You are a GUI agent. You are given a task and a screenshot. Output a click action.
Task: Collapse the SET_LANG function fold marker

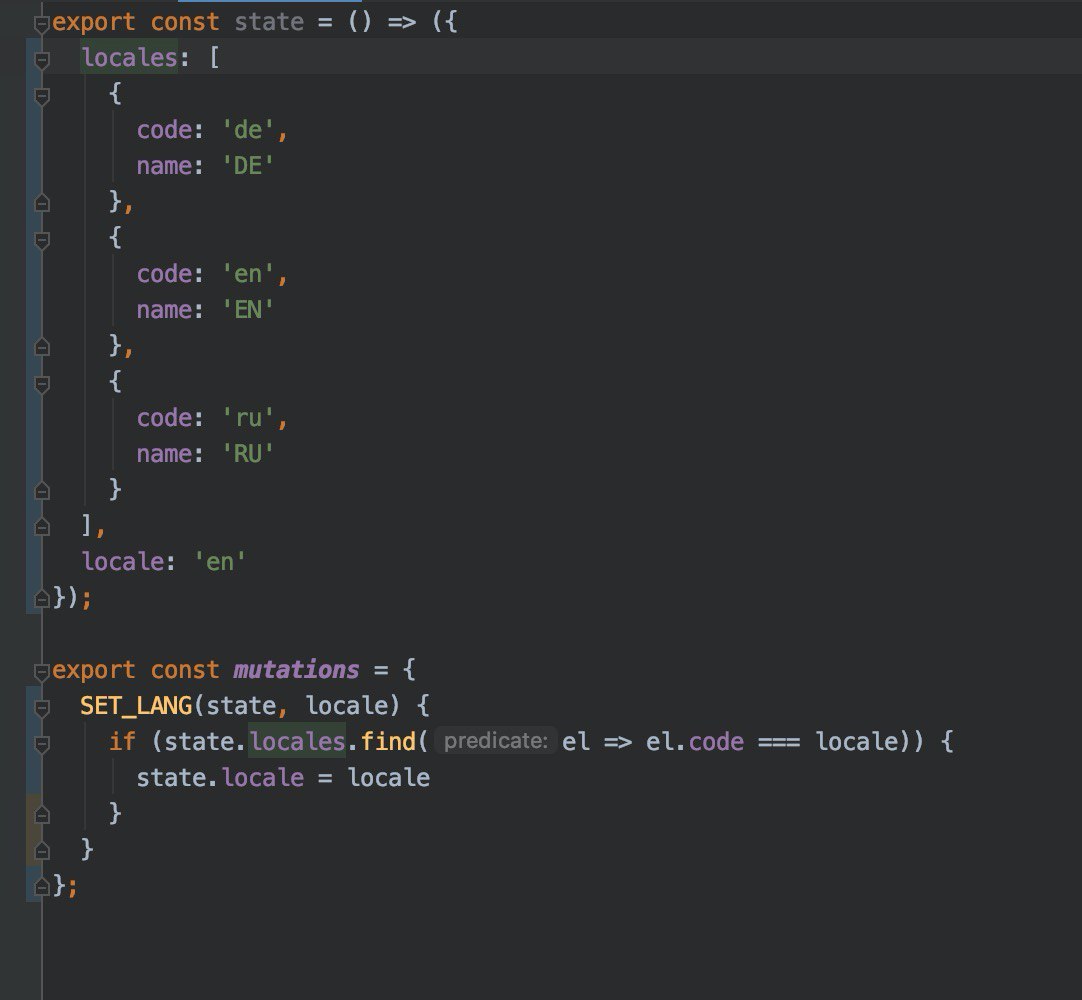(x=42, y=707)
